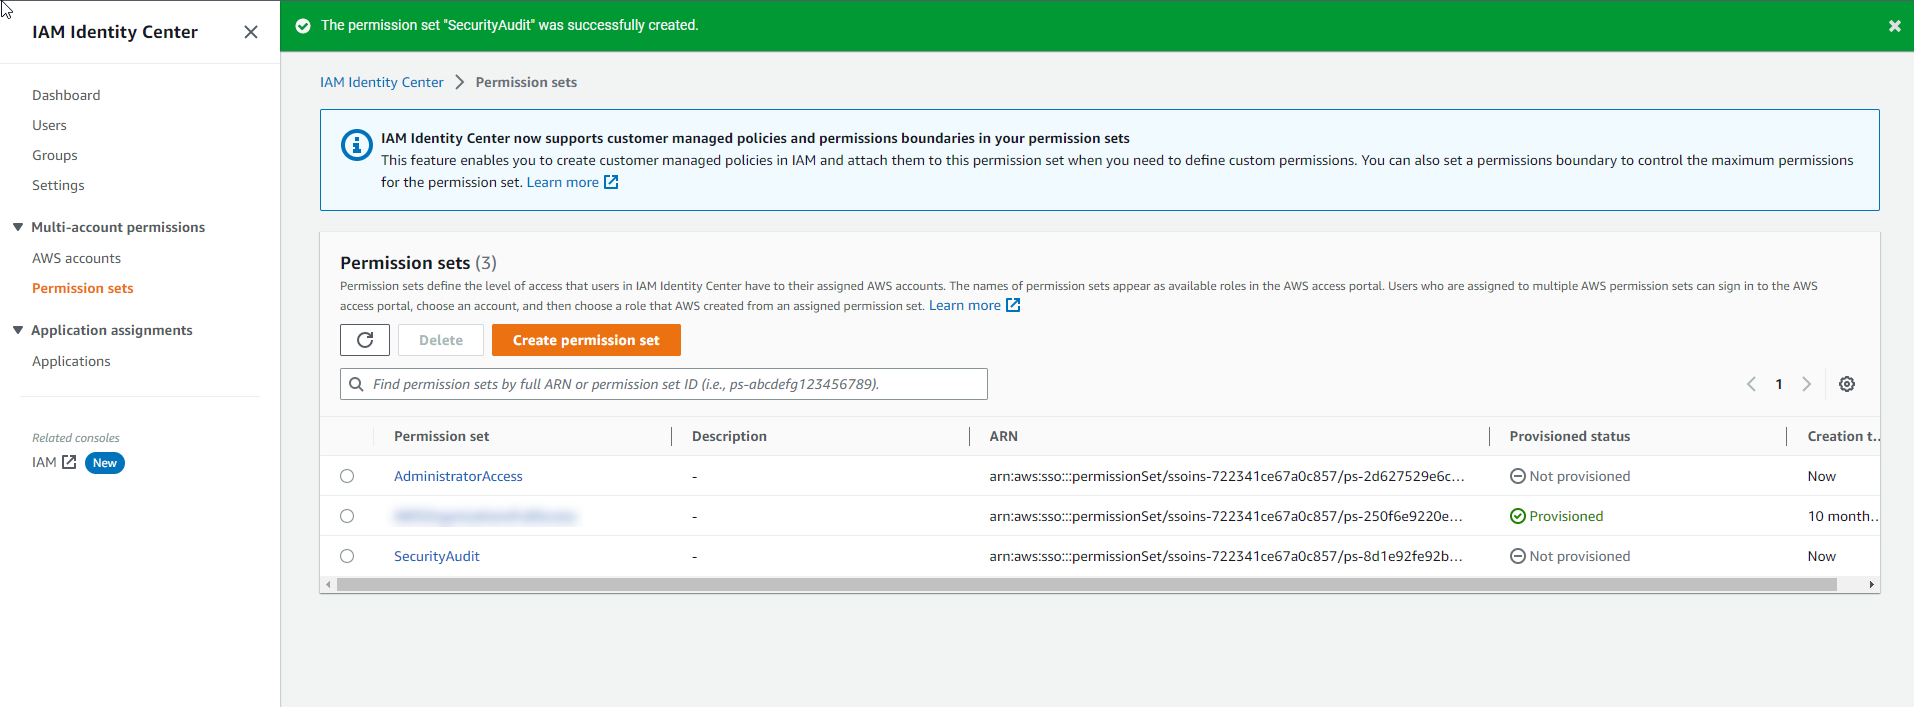Click the Creation time column header
This screenshot has height=707, width=1914.
coord(1843,436)
